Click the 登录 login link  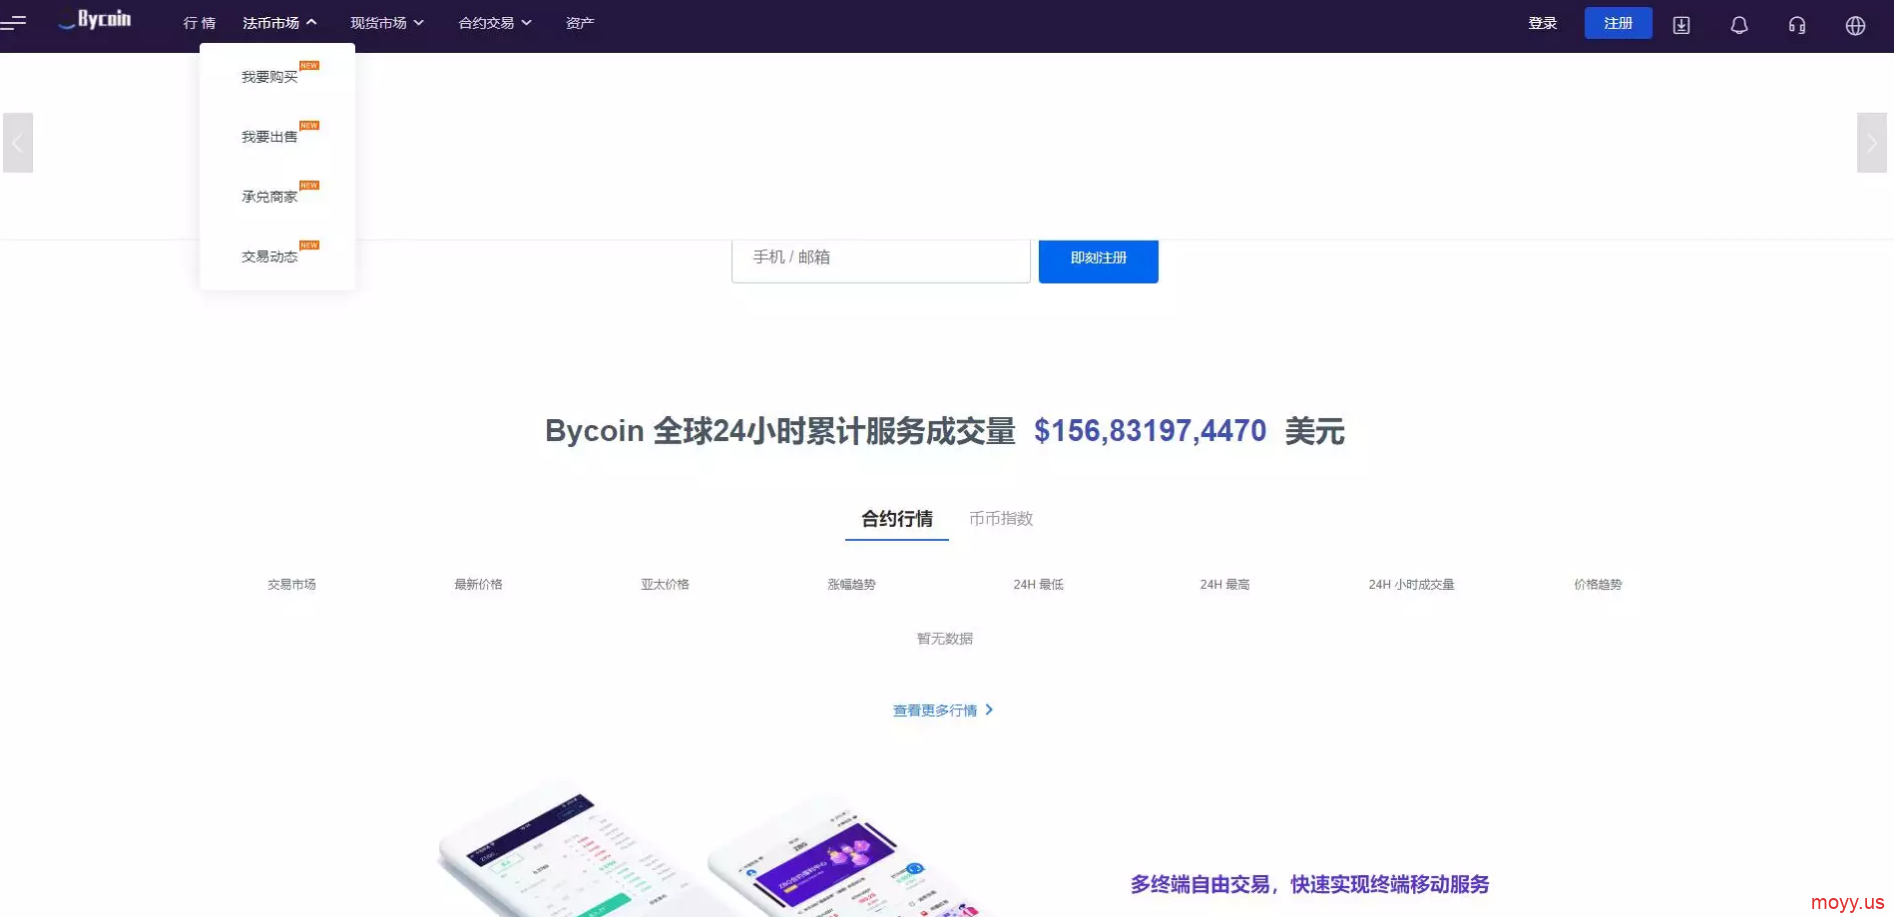click(x=1542, y=22)
